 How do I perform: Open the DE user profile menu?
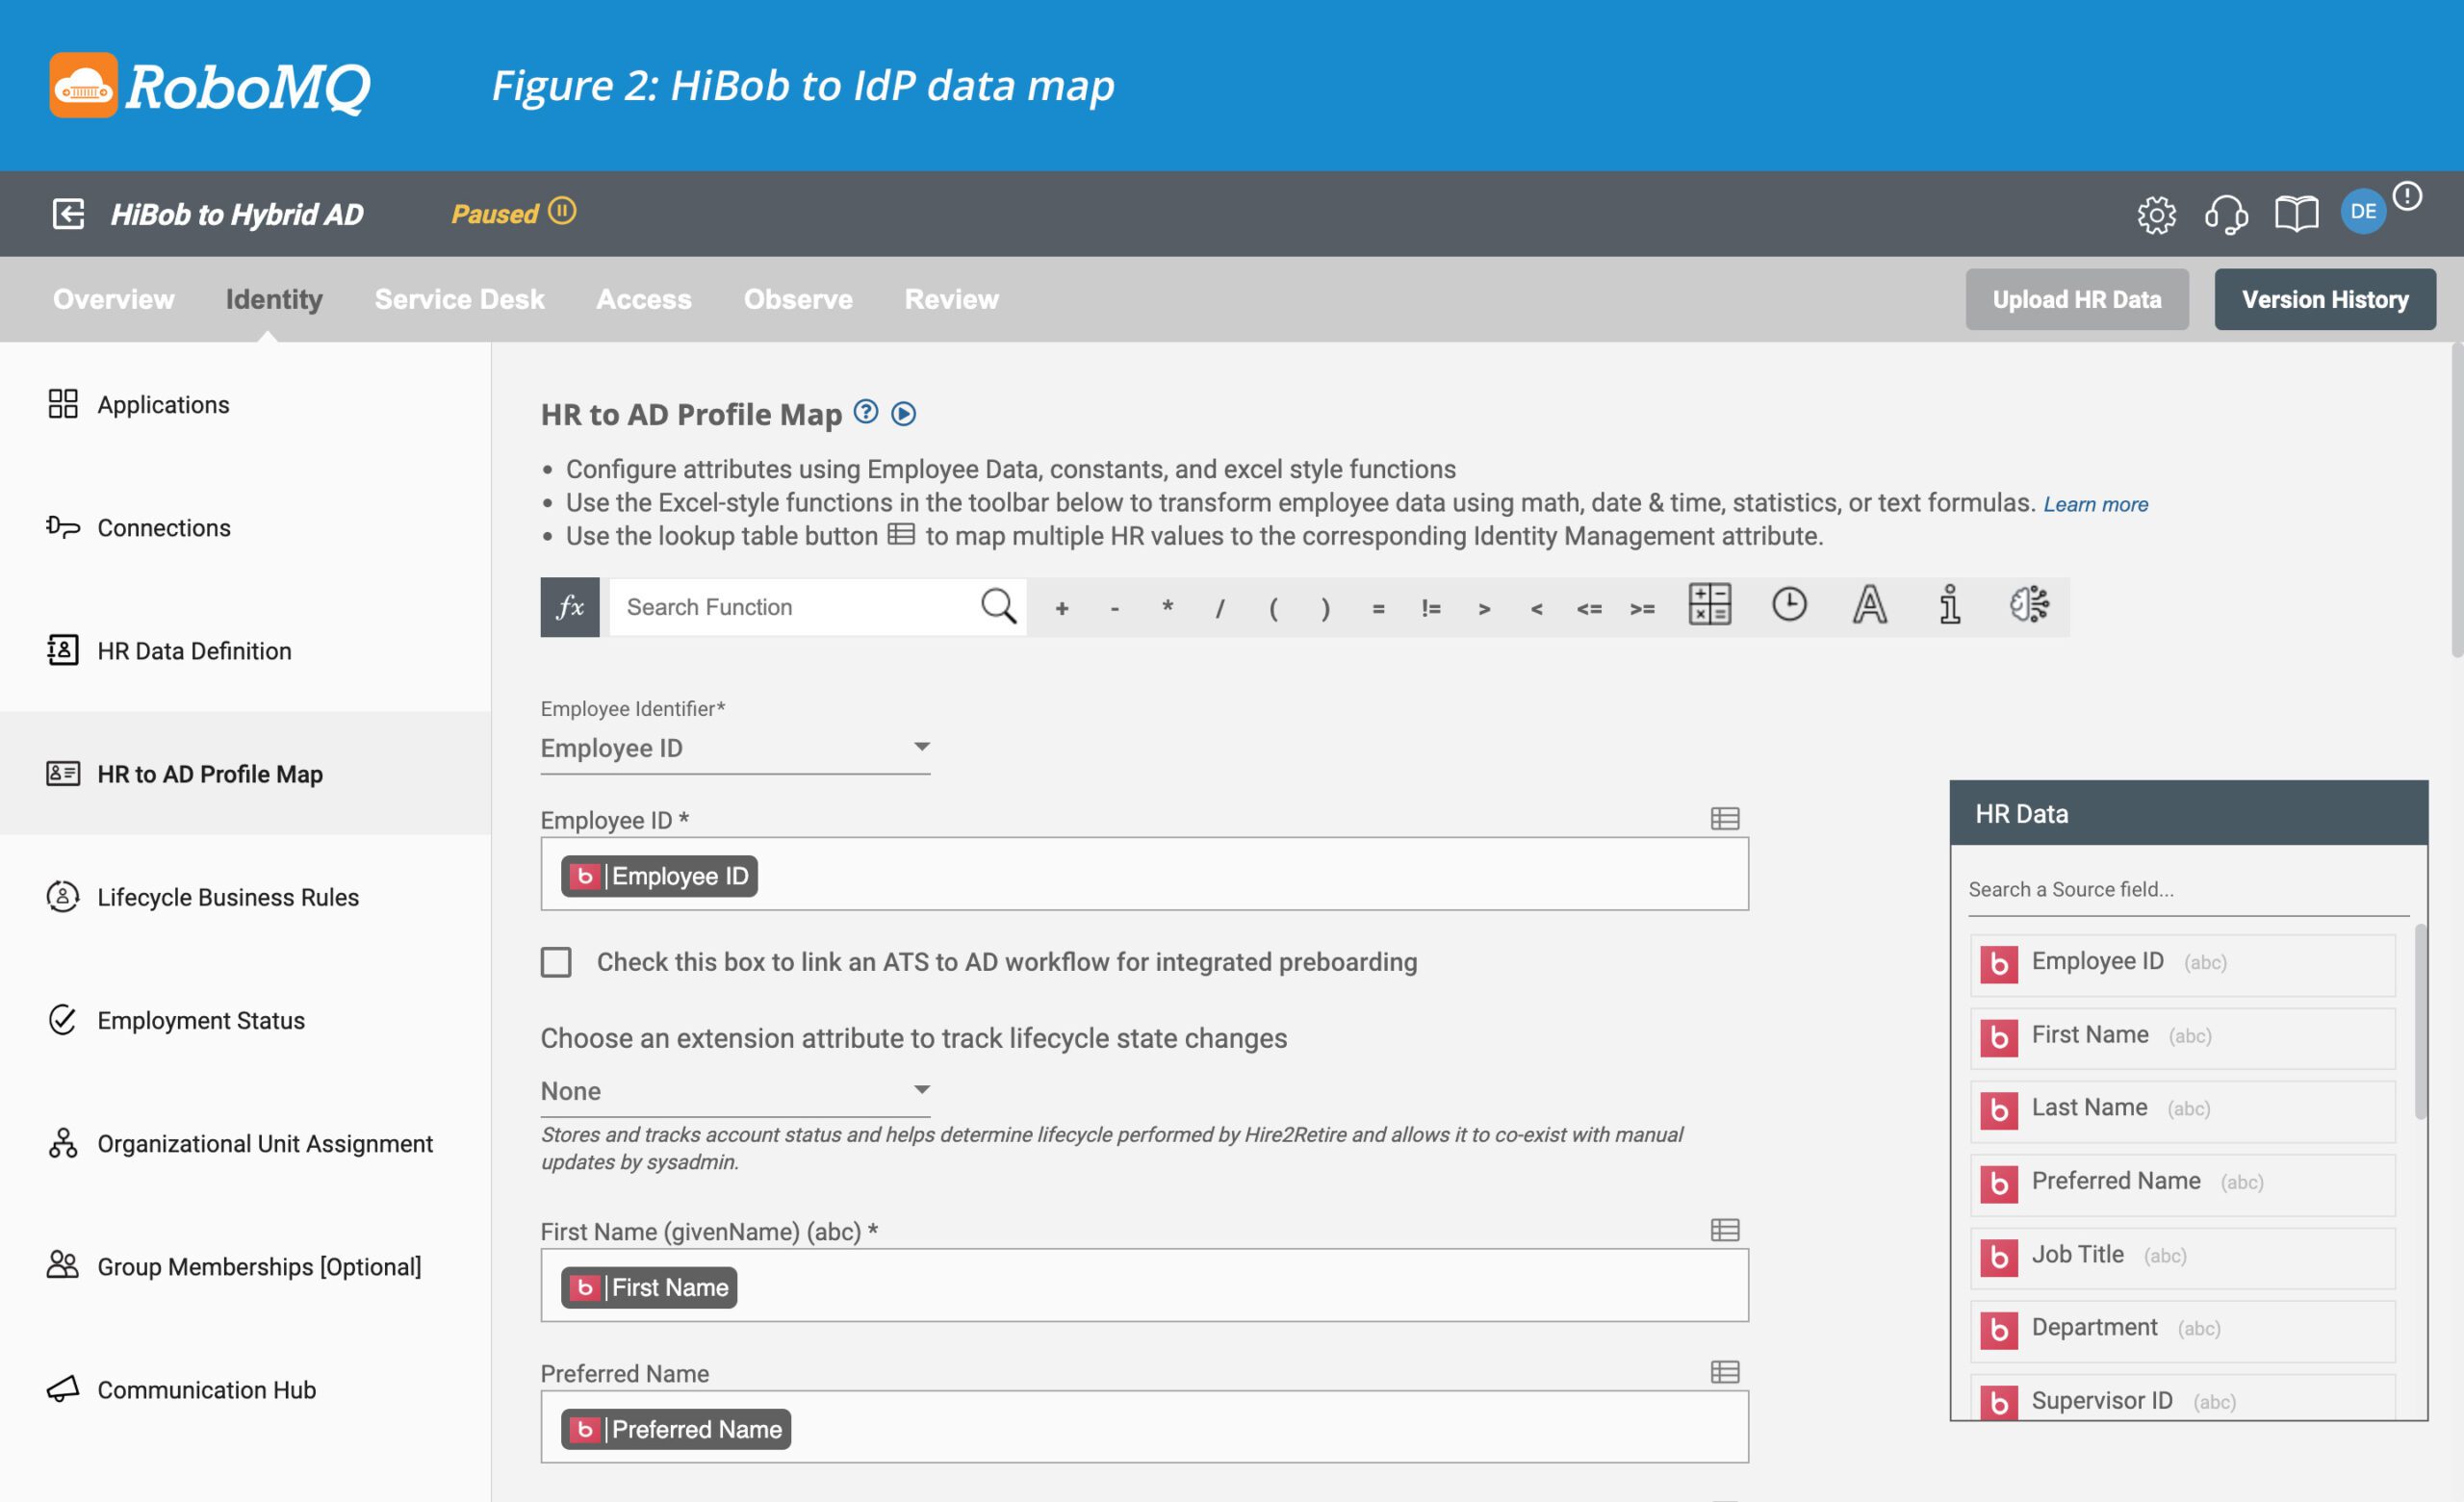pos(2363,212)
